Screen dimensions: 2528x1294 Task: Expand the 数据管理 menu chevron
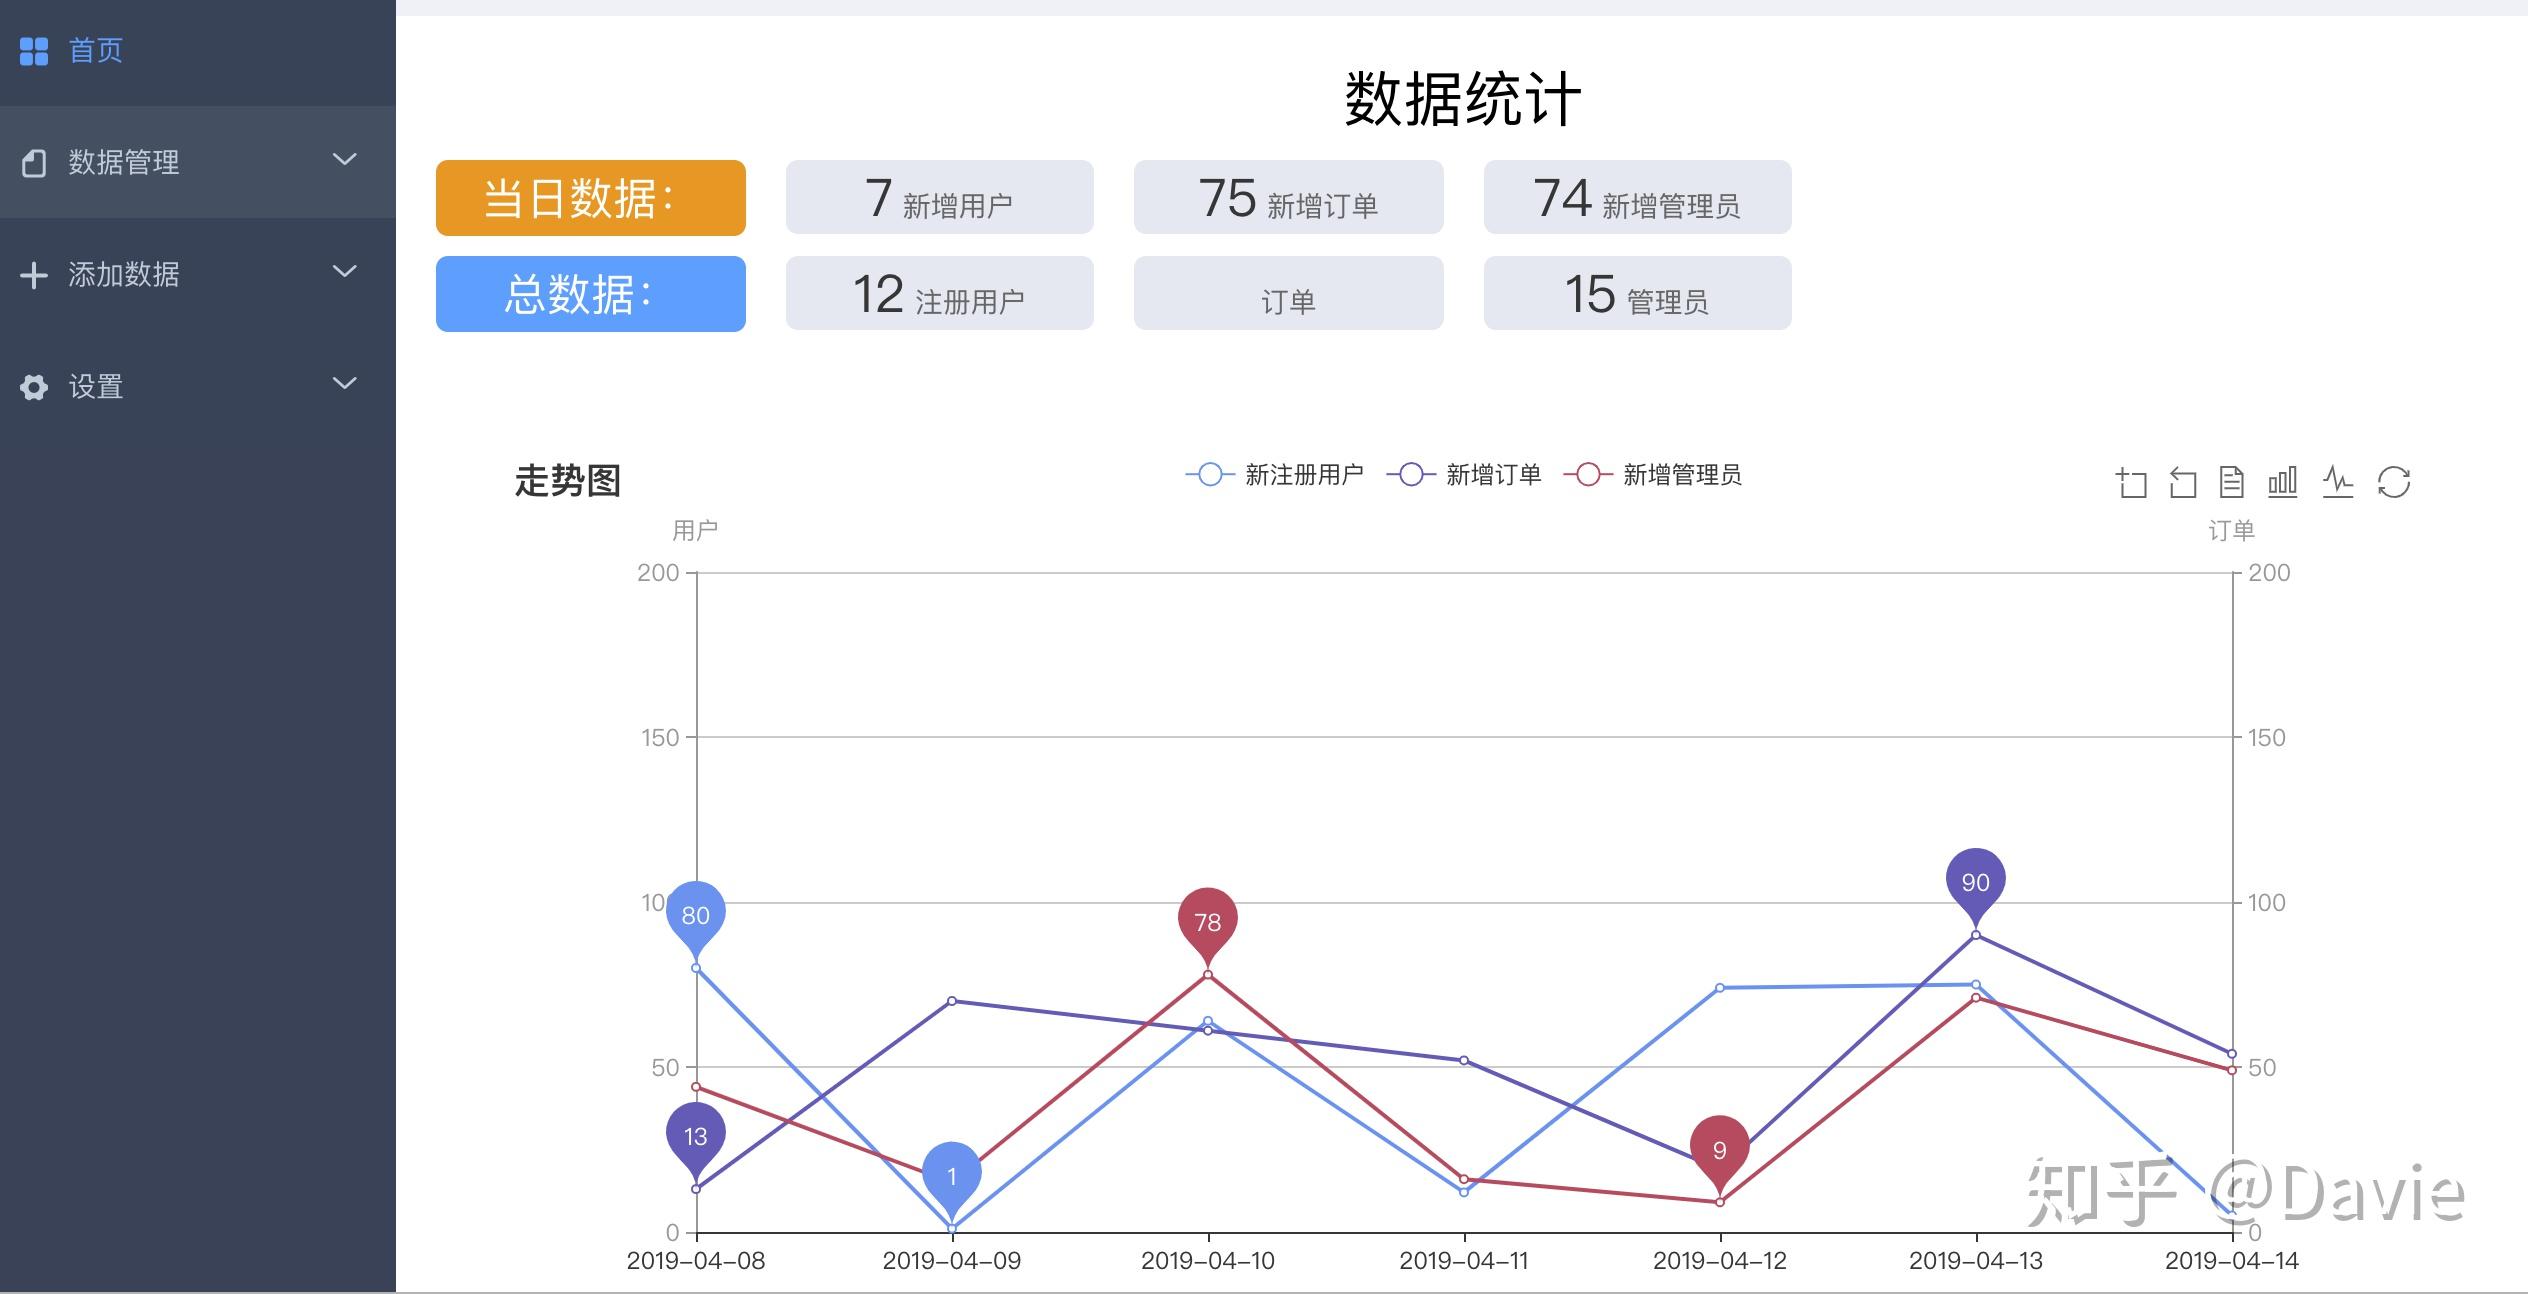[x=345, y=160]
